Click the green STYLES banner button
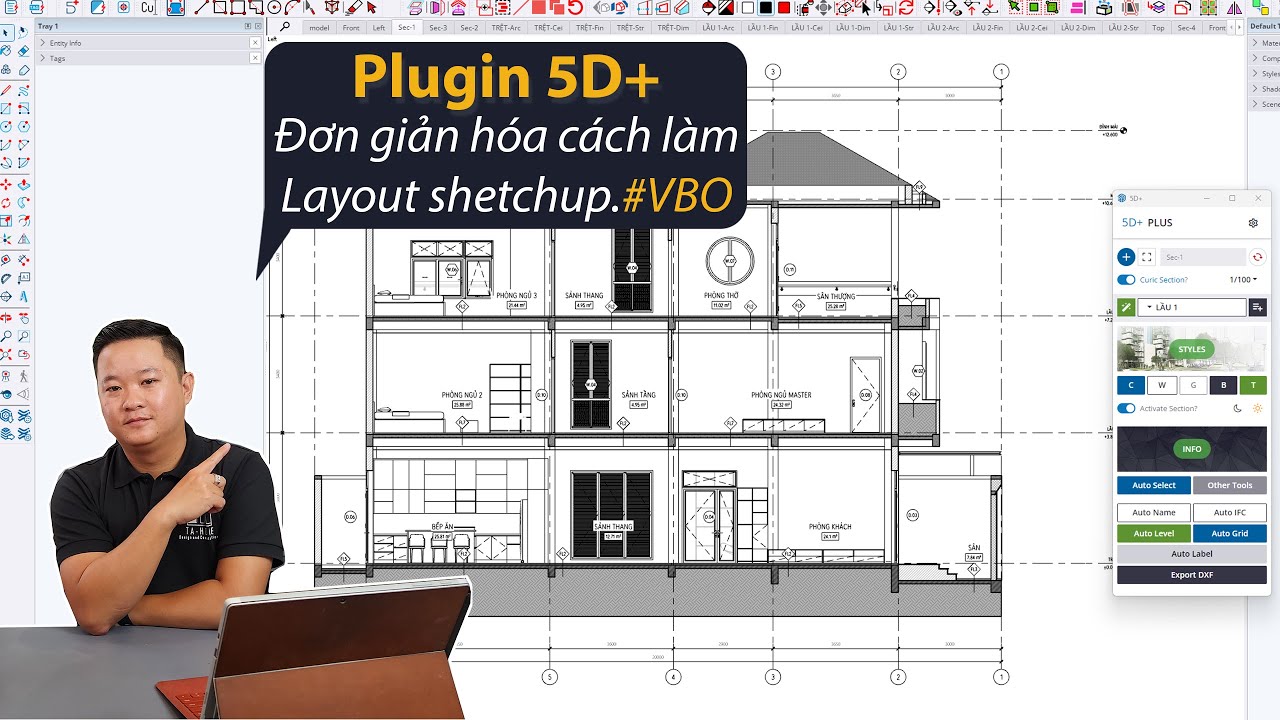The width and height of the screenshot is (1280, 720). pyautogui.click(x=1192, y=349)
